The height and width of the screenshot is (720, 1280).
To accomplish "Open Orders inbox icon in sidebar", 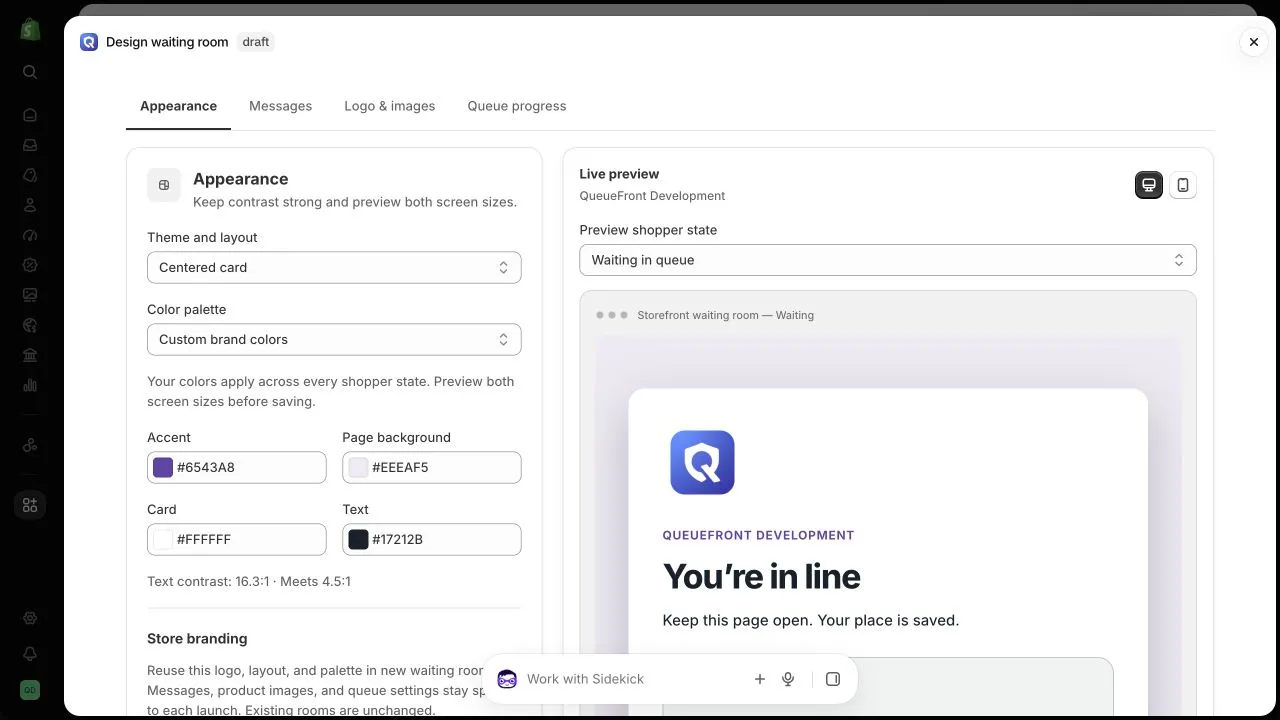I will [30, 145].
